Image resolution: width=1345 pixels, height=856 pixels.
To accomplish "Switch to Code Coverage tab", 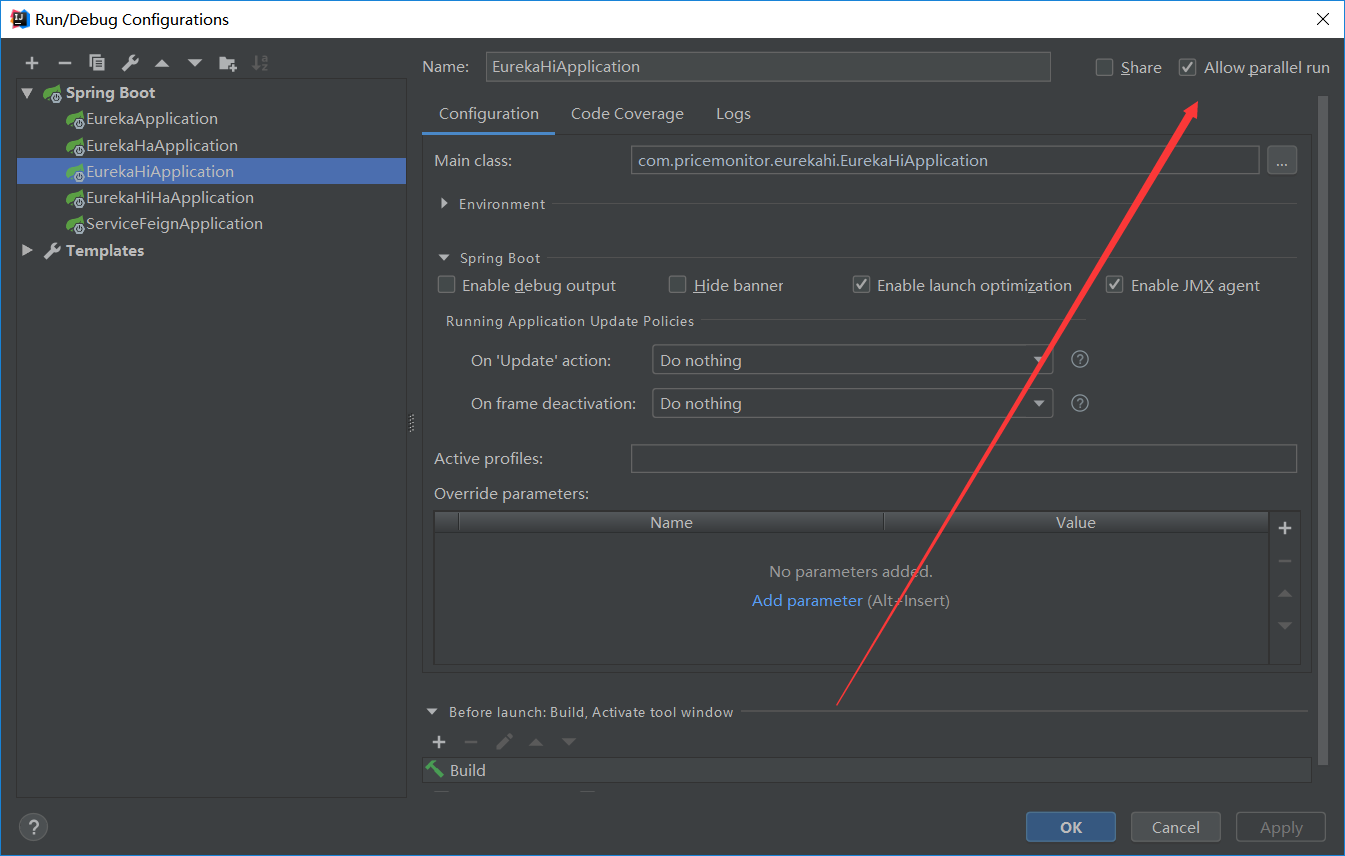I will (x=627, y=114).
